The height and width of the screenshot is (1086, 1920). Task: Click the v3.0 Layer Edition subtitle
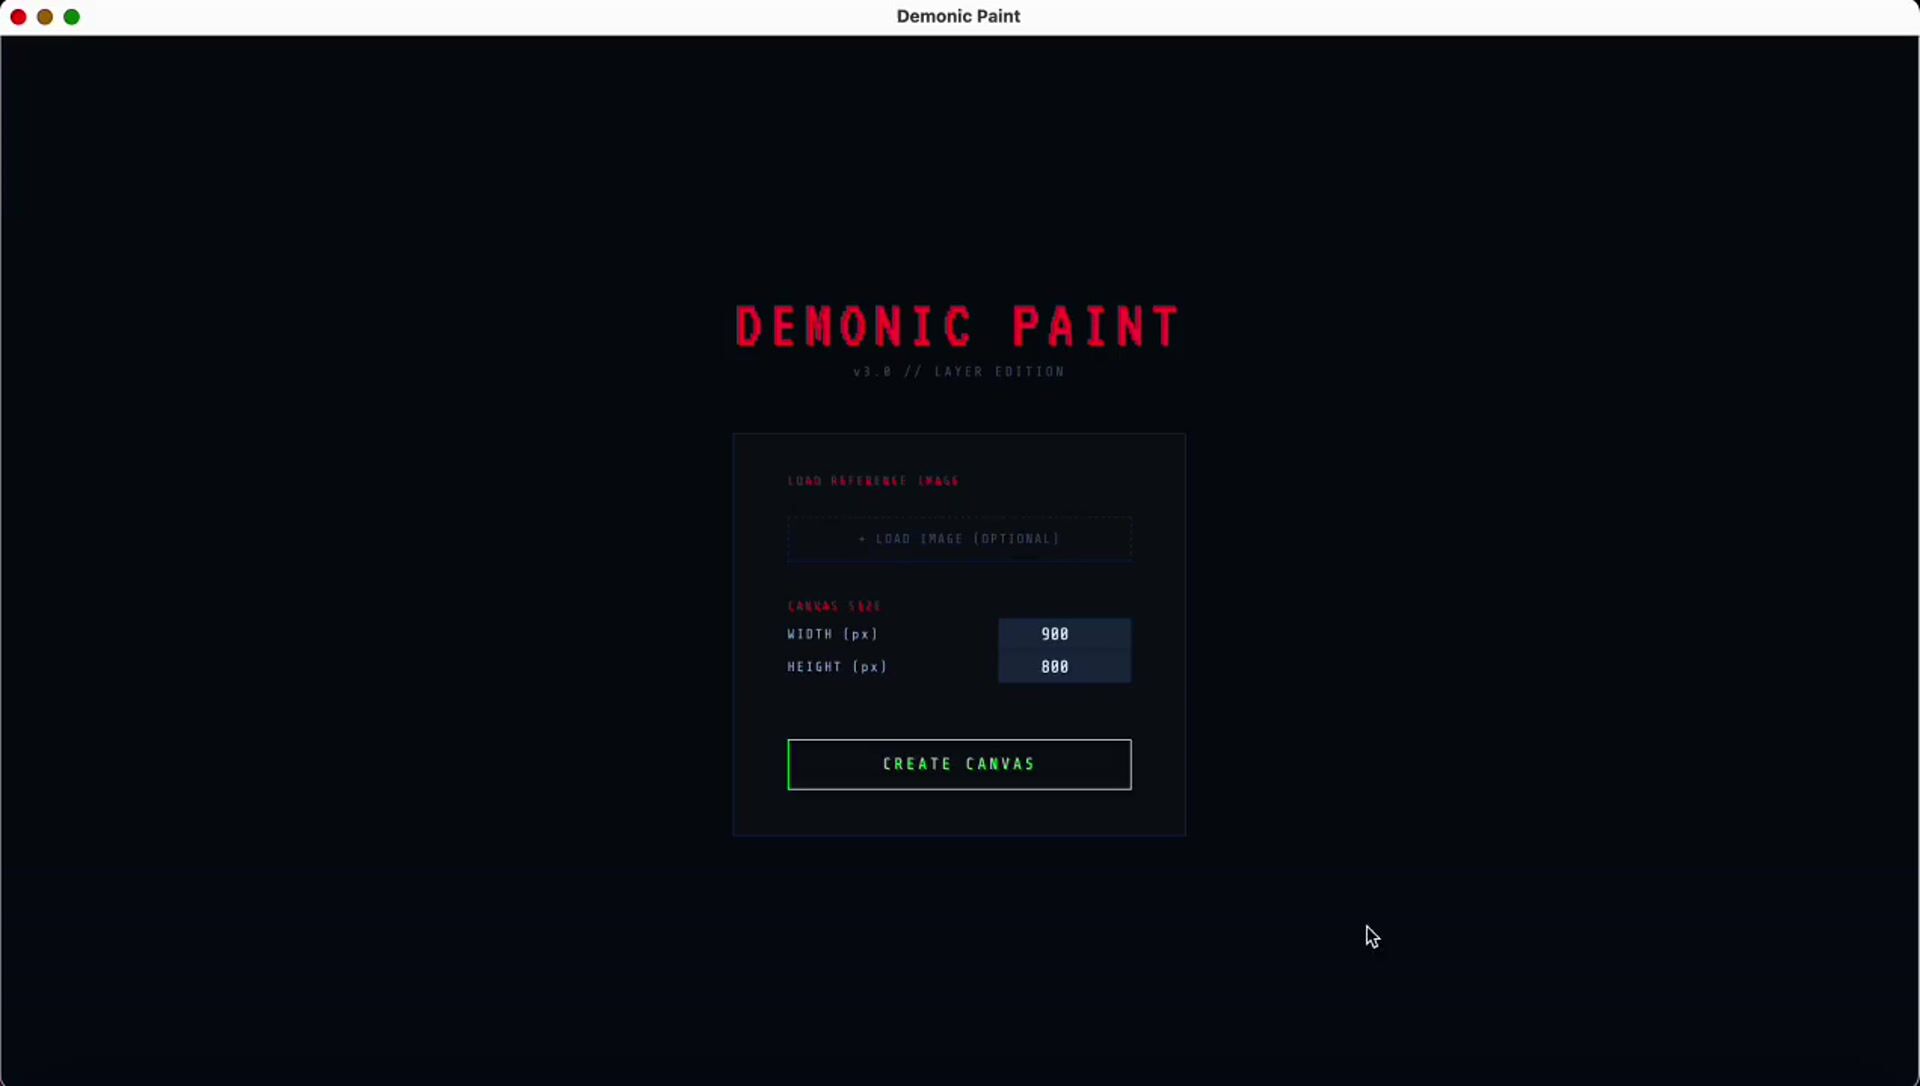click(958, 372)
